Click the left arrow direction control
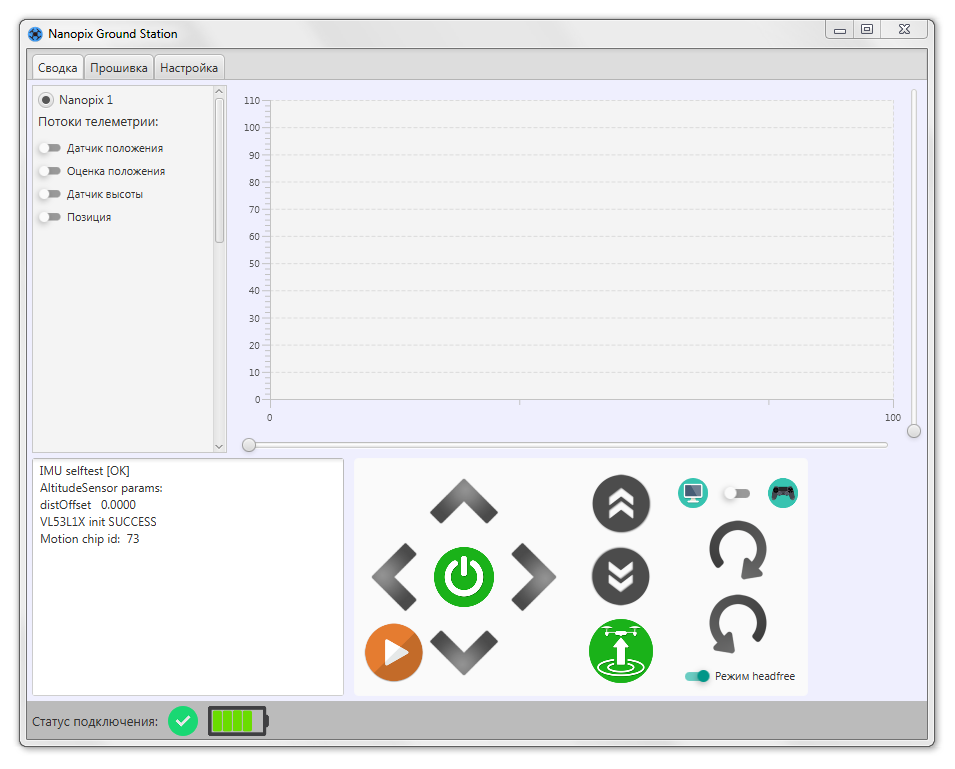955x769 pixels. coord(394,577)
